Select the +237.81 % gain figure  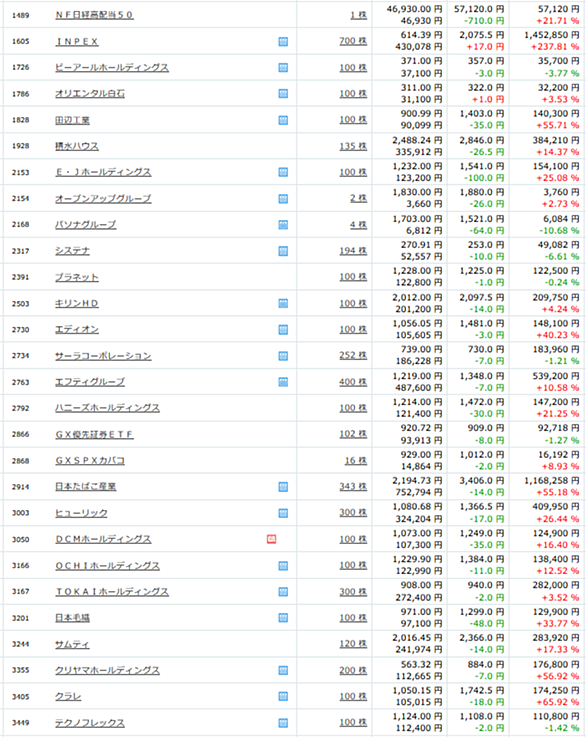(555, 47)
